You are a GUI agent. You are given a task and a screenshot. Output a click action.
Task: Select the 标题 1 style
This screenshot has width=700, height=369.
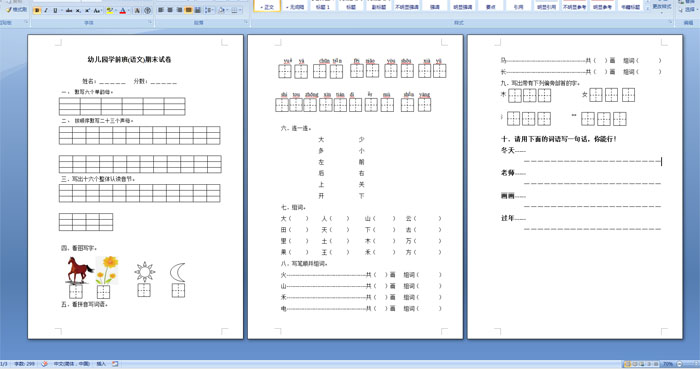322,6
